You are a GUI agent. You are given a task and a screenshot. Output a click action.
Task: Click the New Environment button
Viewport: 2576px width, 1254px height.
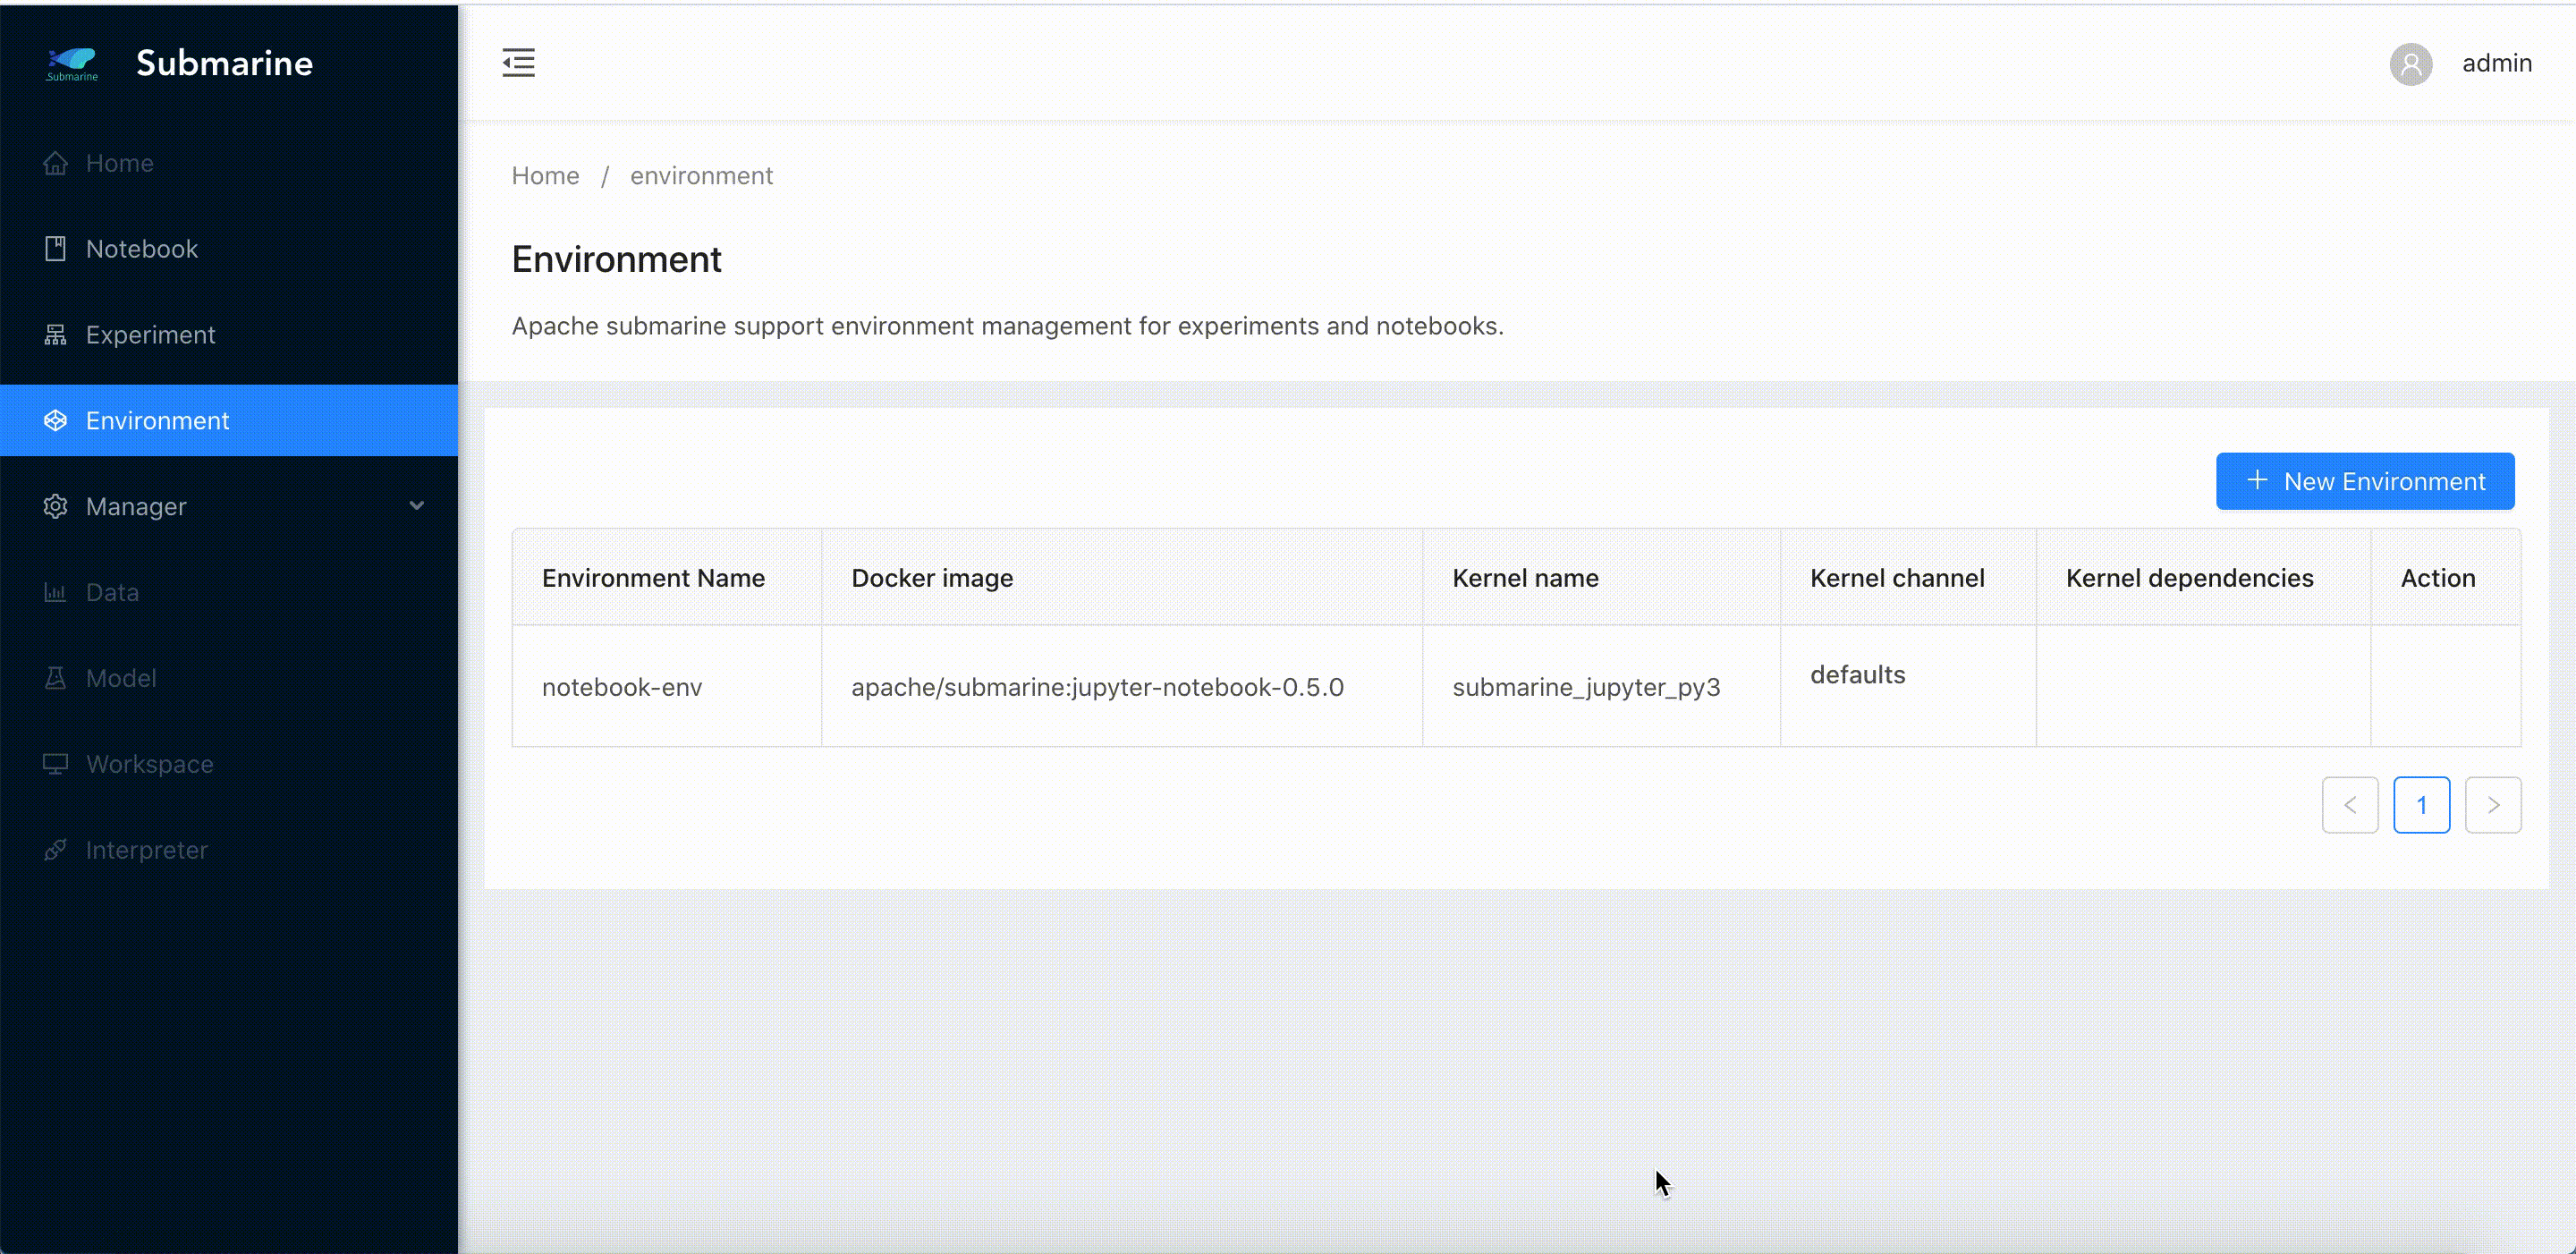[2364, 482]
